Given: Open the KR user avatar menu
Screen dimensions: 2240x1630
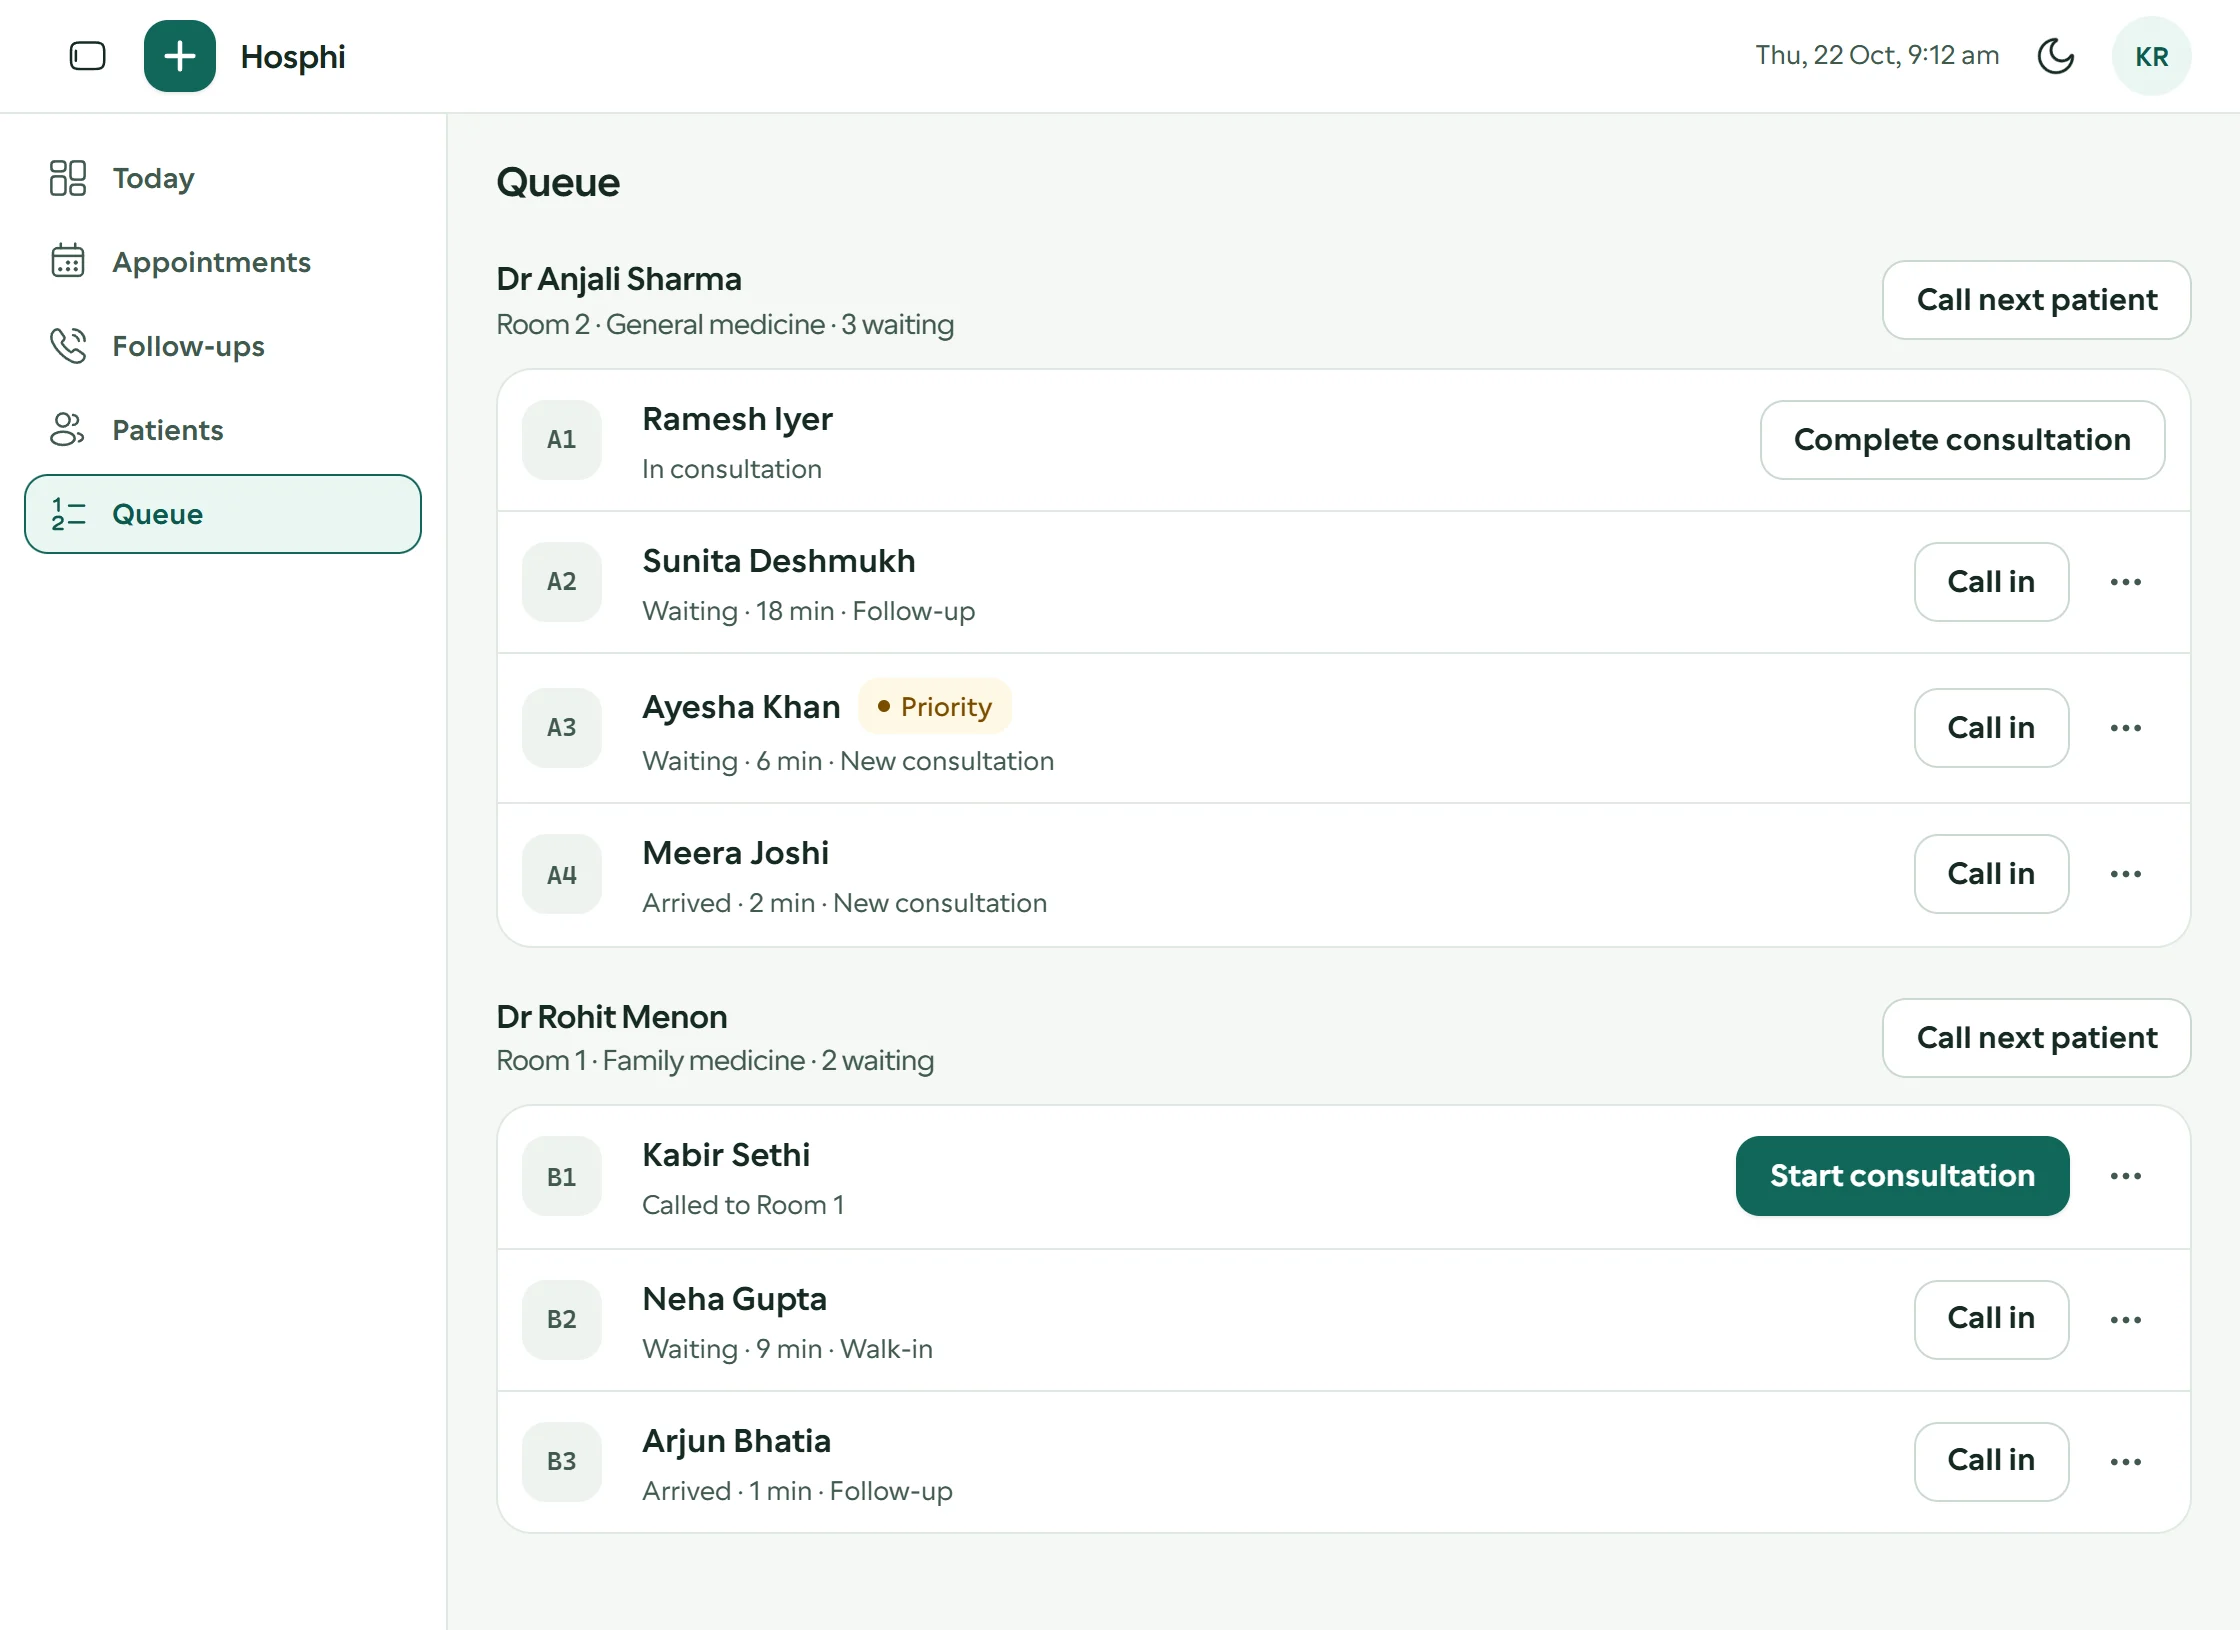Looking at the screenshot, I should point(2152,56).
